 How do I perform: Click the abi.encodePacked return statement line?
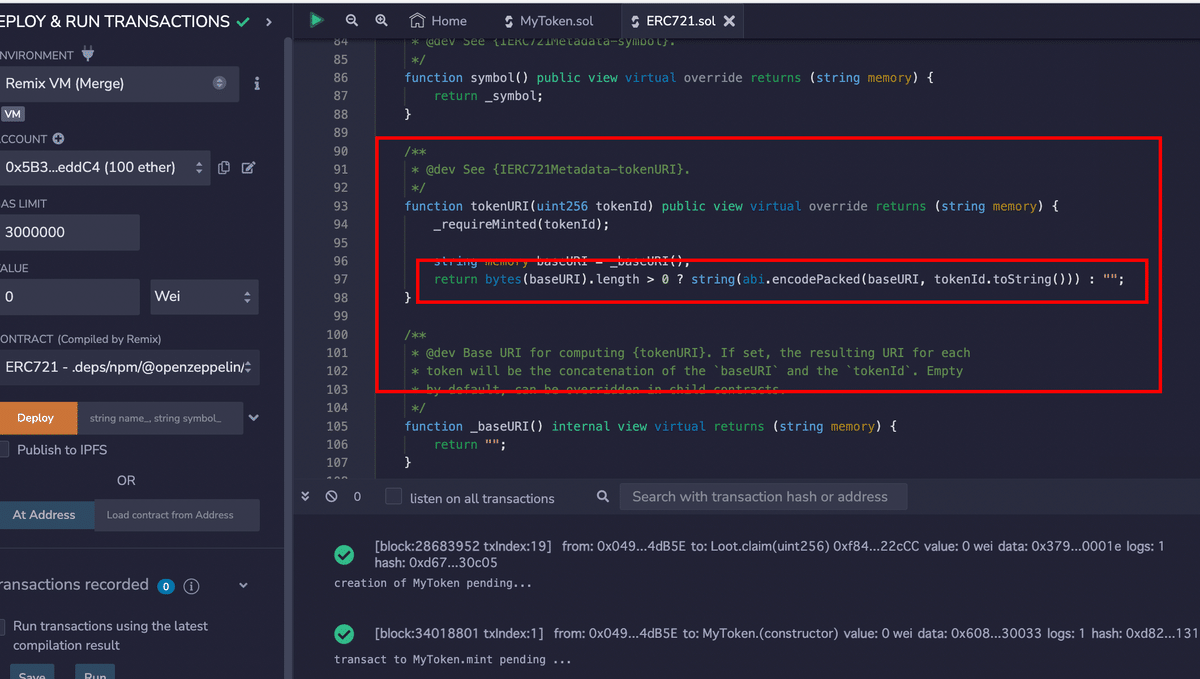pyautogui.click(x=779, y=279)
